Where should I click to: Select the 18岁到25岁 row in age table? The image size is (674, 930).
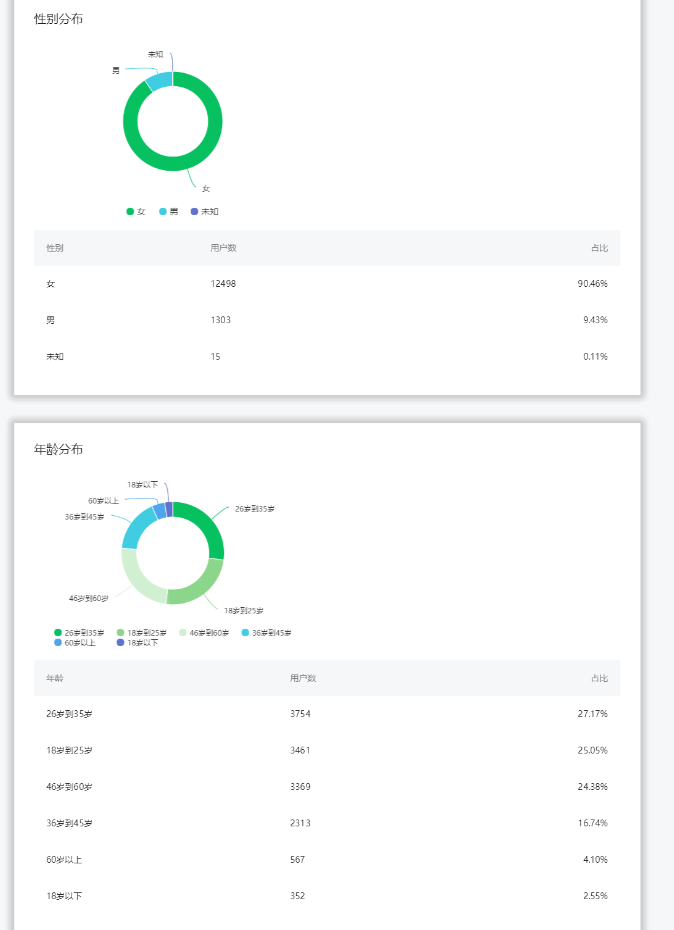[x=327, y=750]
